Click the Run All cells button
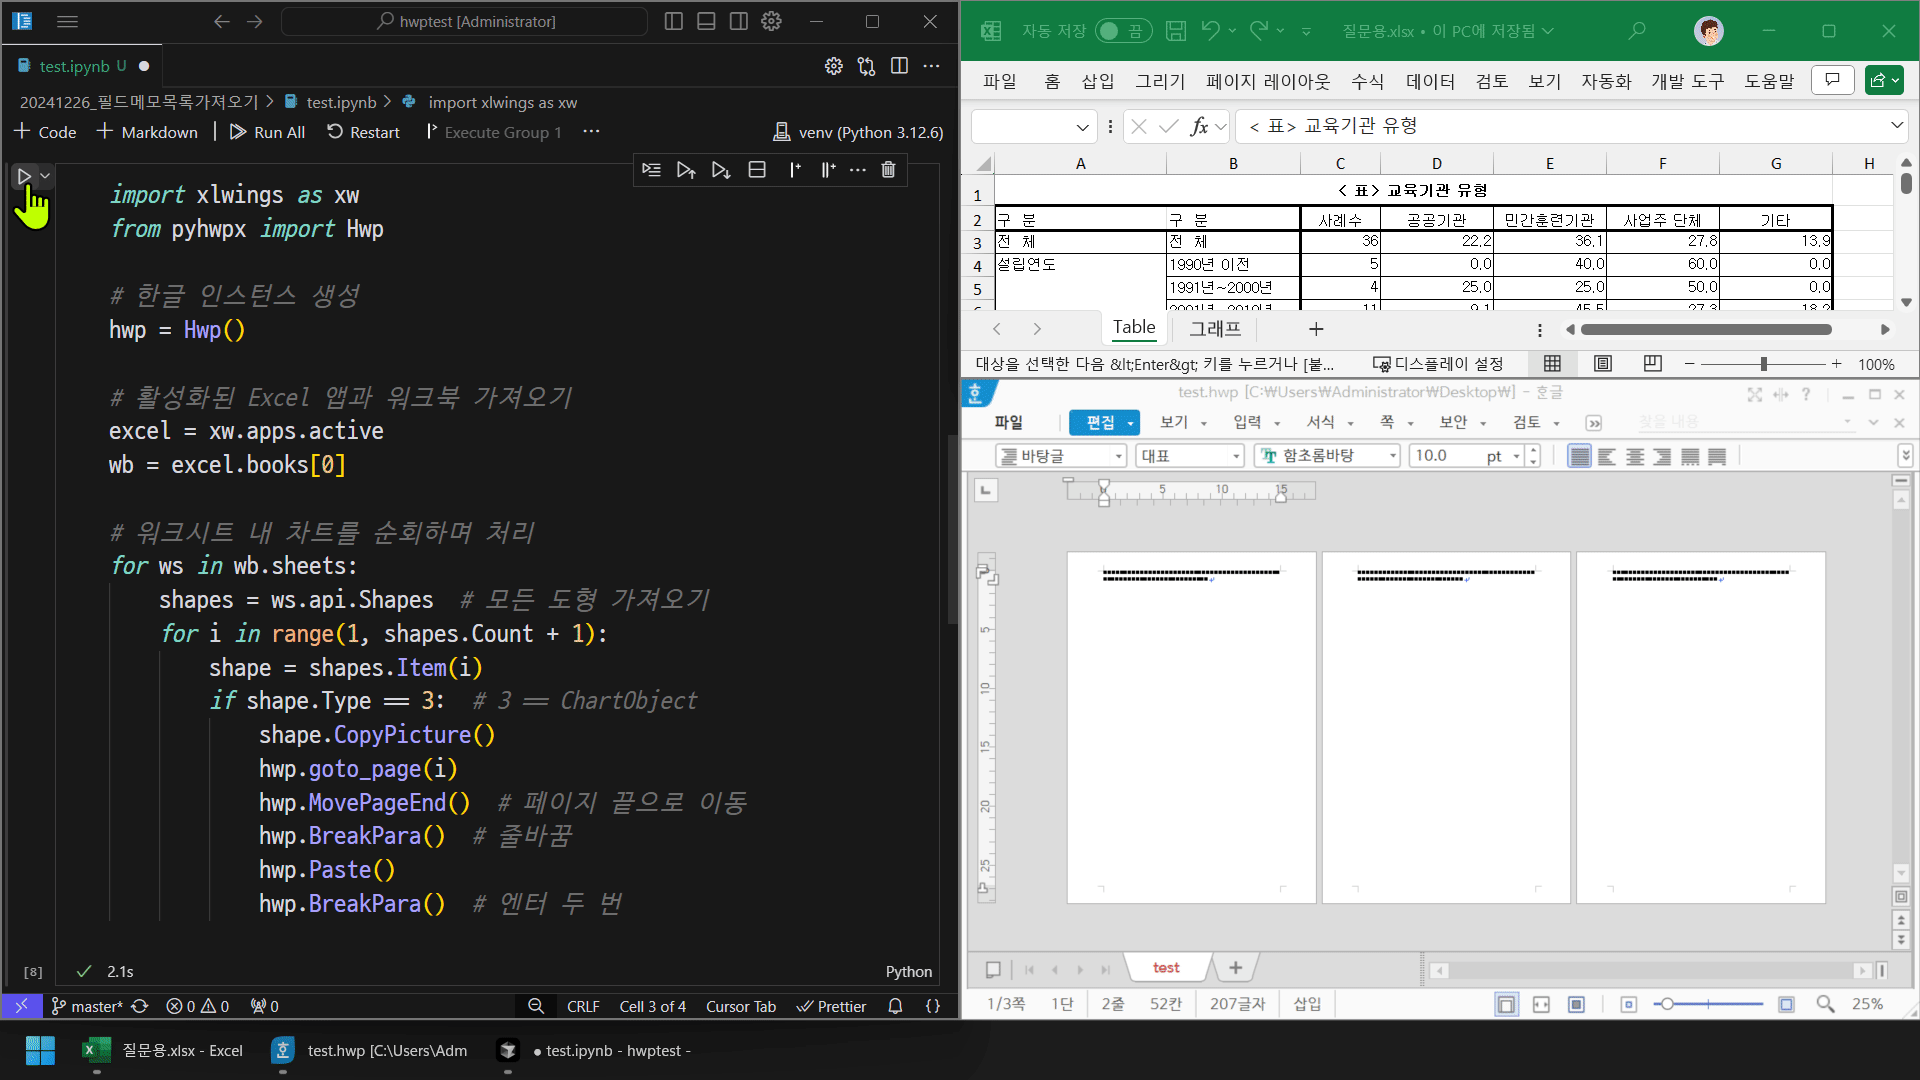 pos(266,131)
